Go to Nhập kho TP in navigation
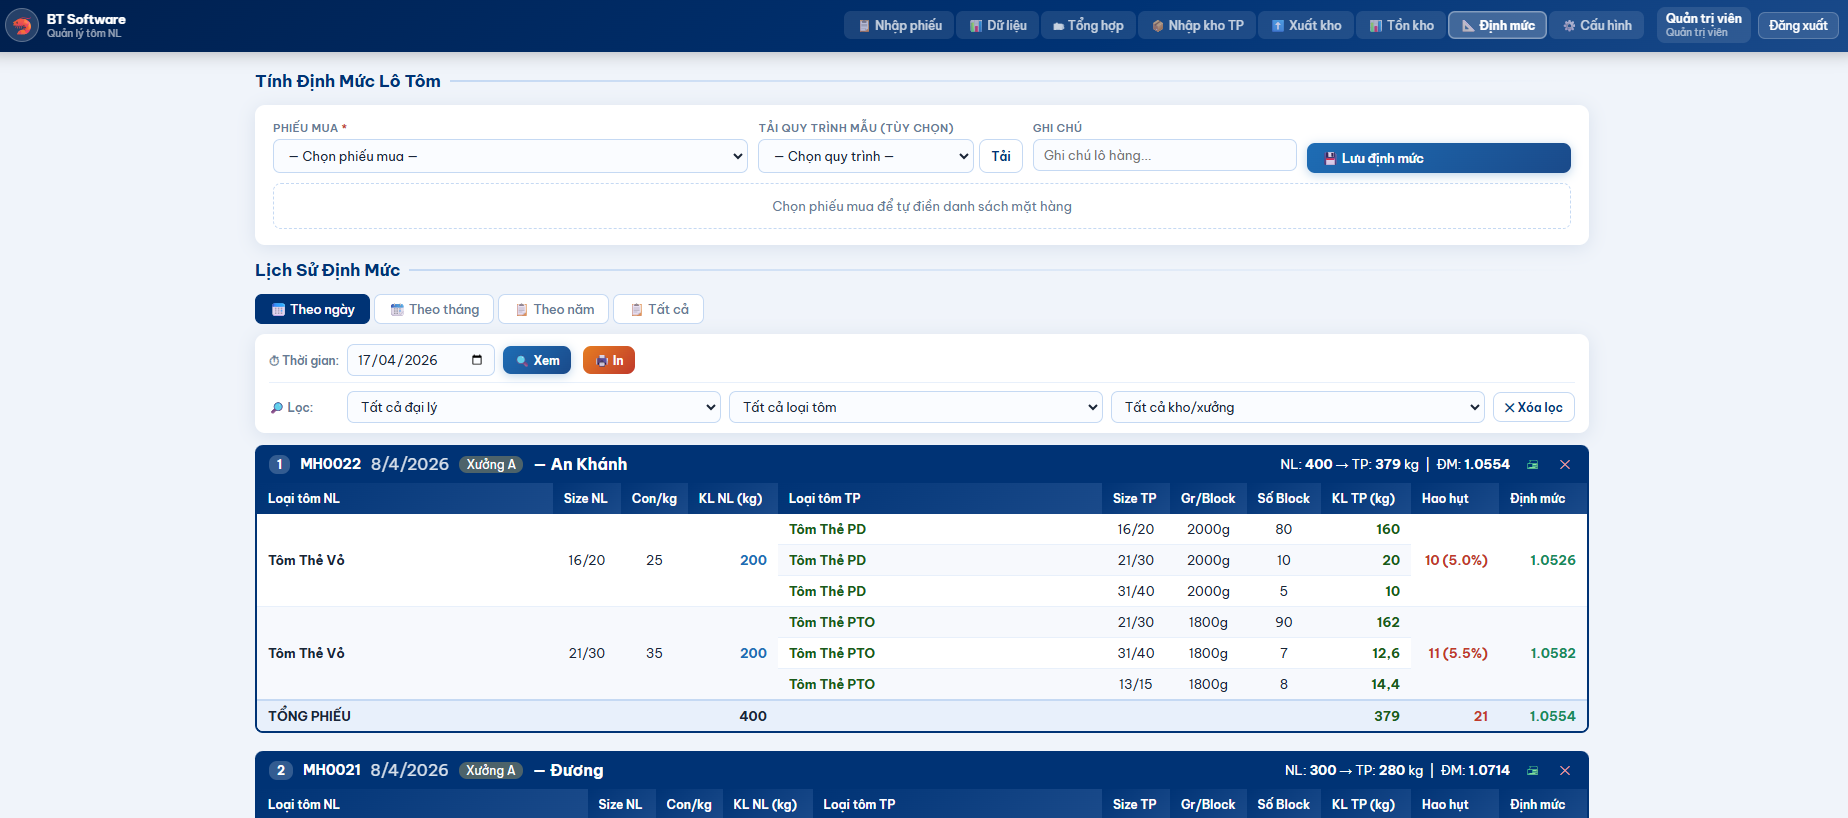Image resolution: width=1848 pixels, height=818 pixels. [1197, 25]
